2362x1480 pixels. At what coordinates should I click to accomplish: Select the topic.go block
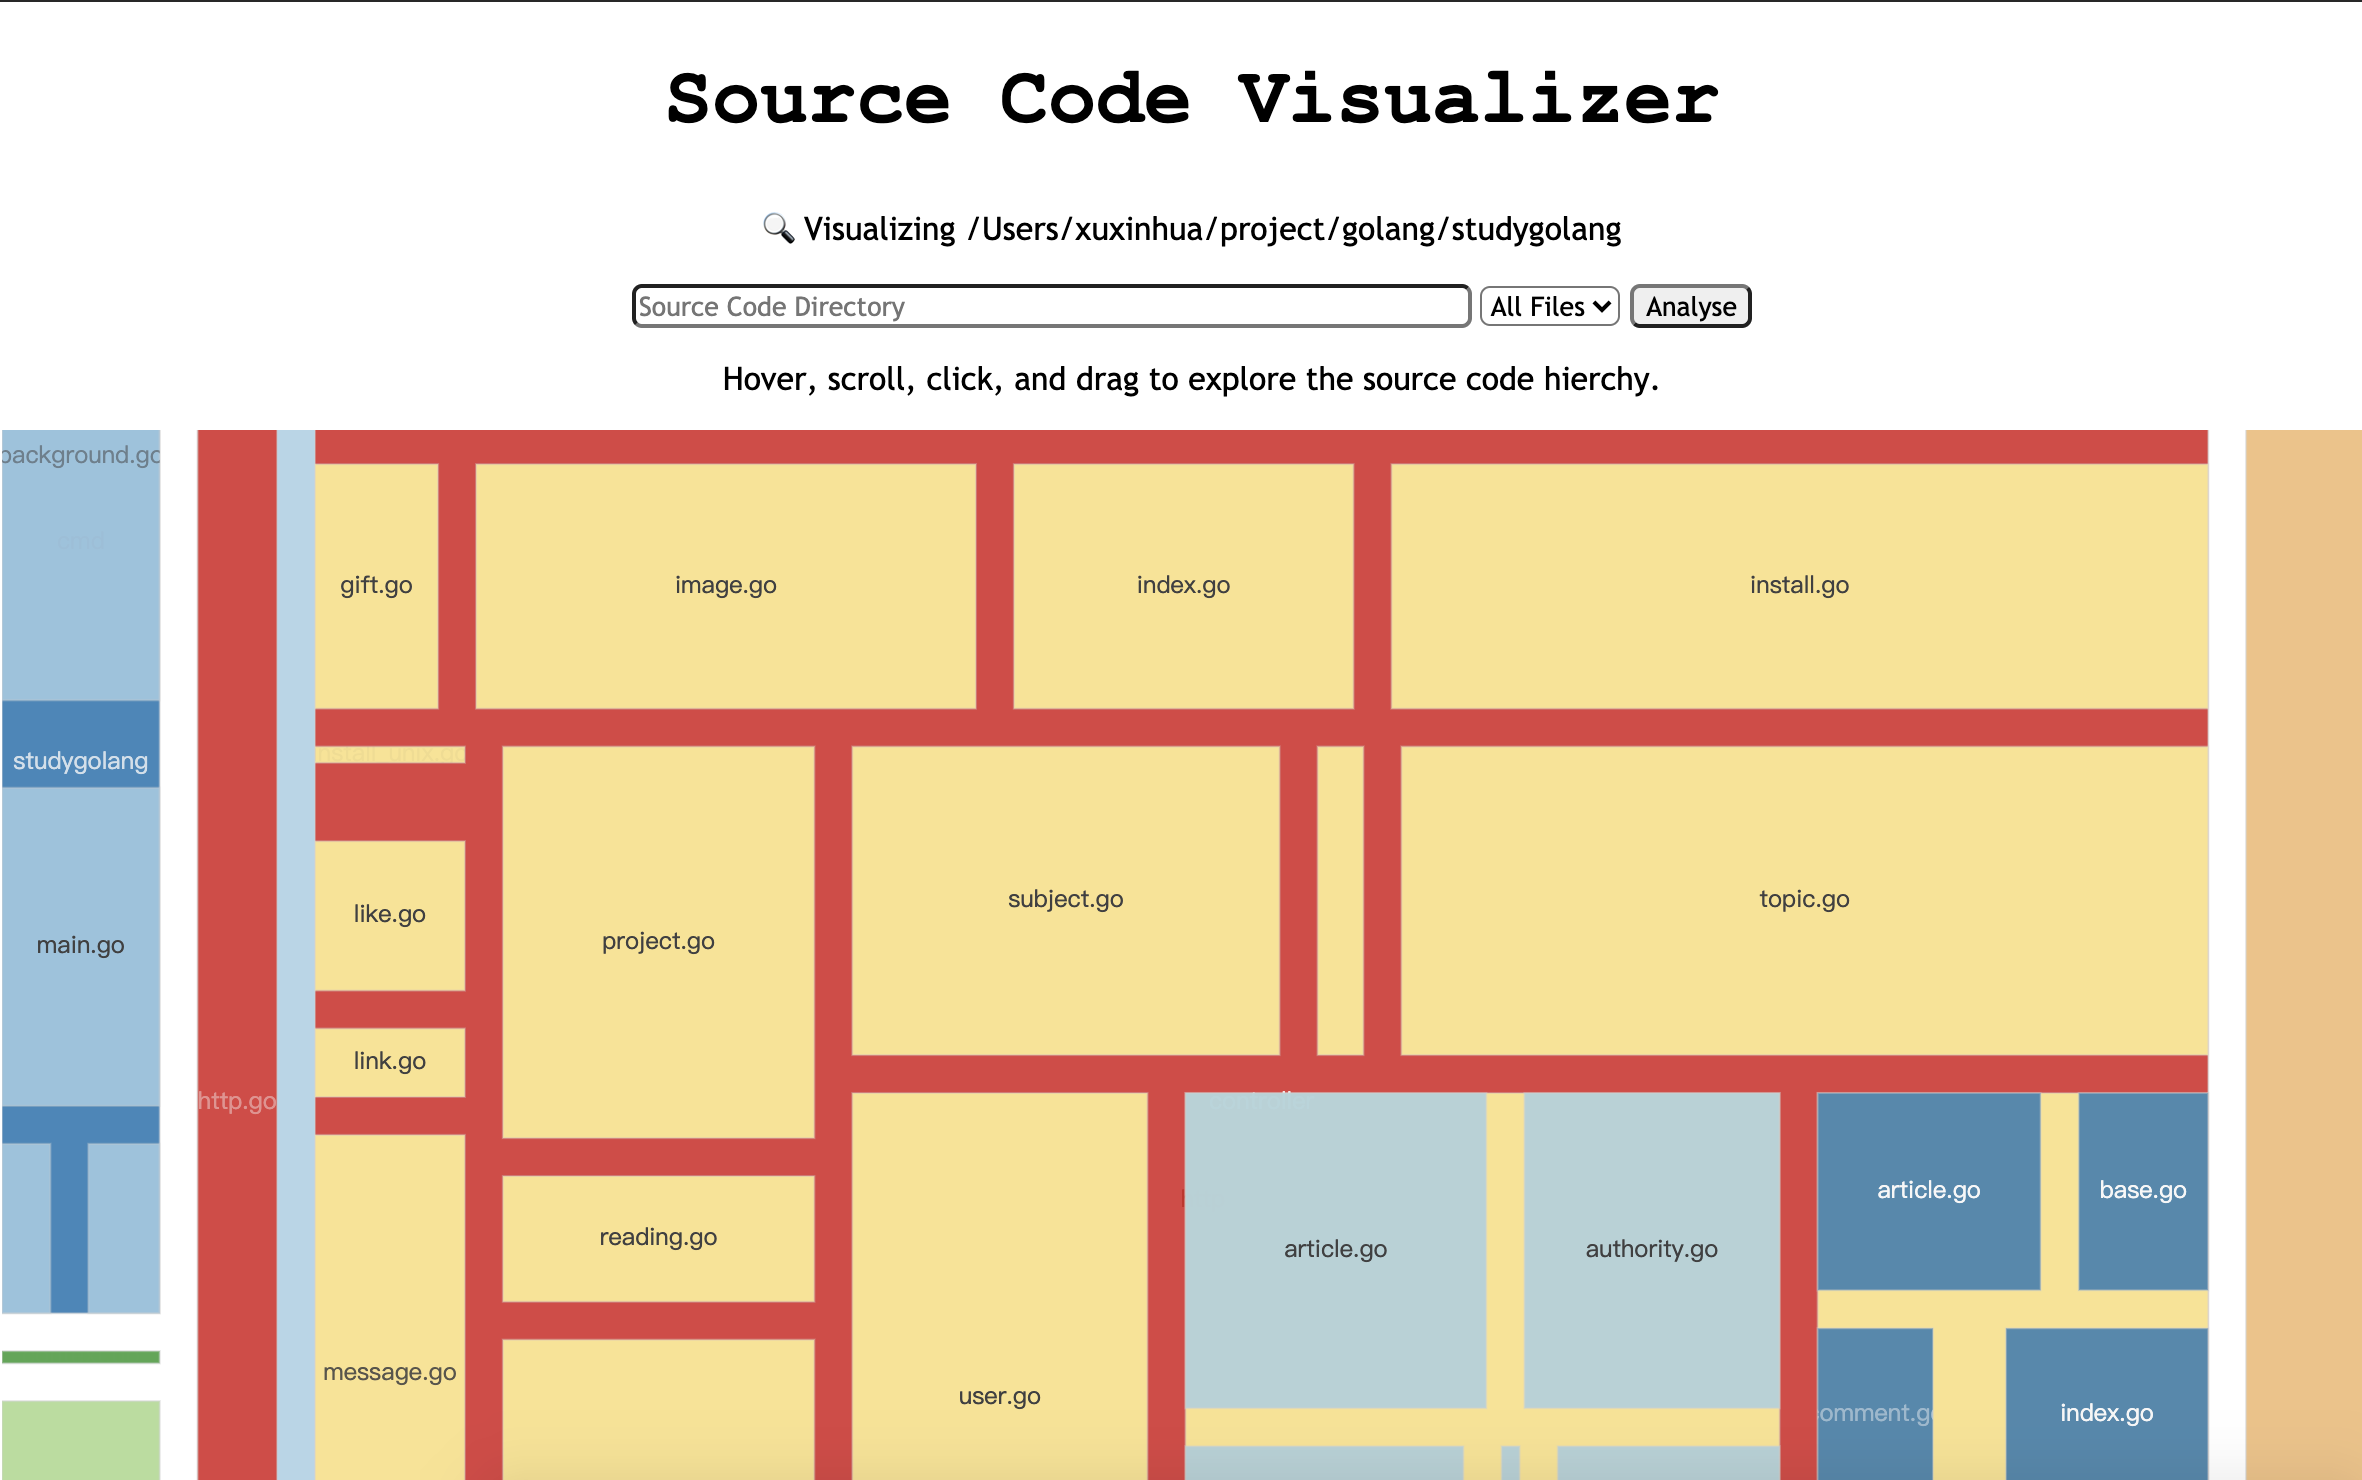[1803, 899]
